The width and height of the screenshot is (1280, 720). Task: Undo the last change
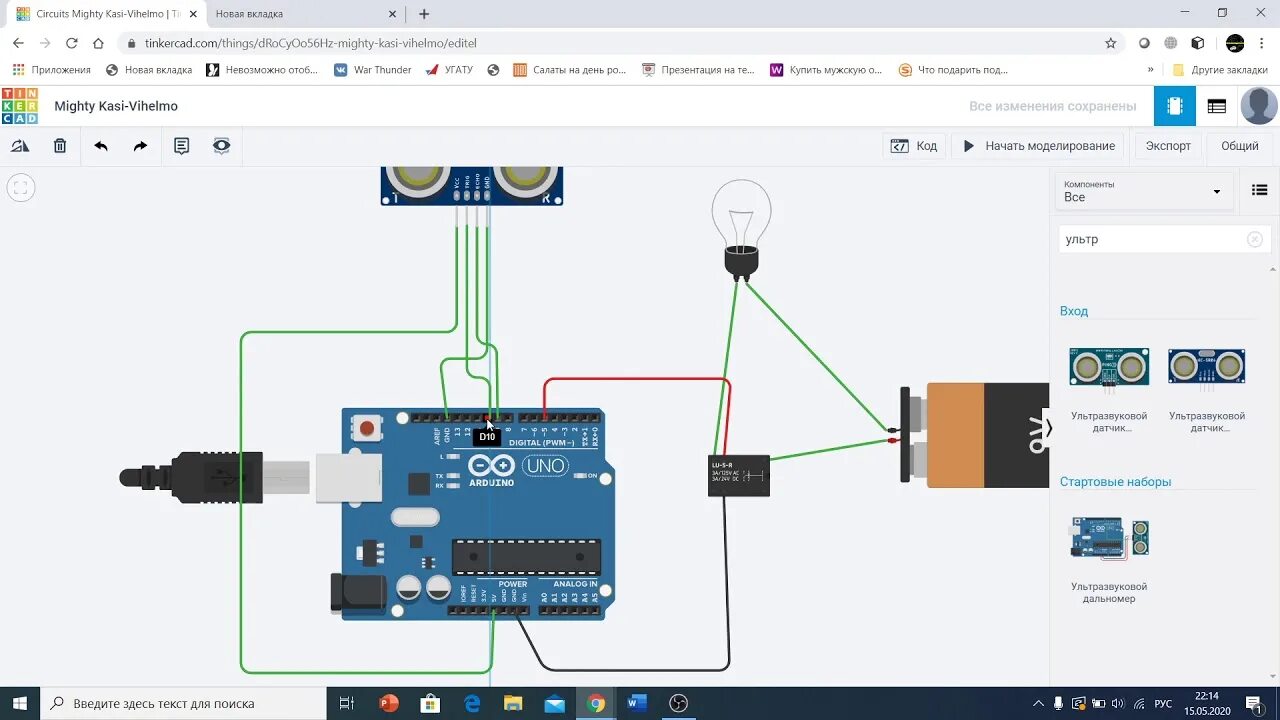98,146
